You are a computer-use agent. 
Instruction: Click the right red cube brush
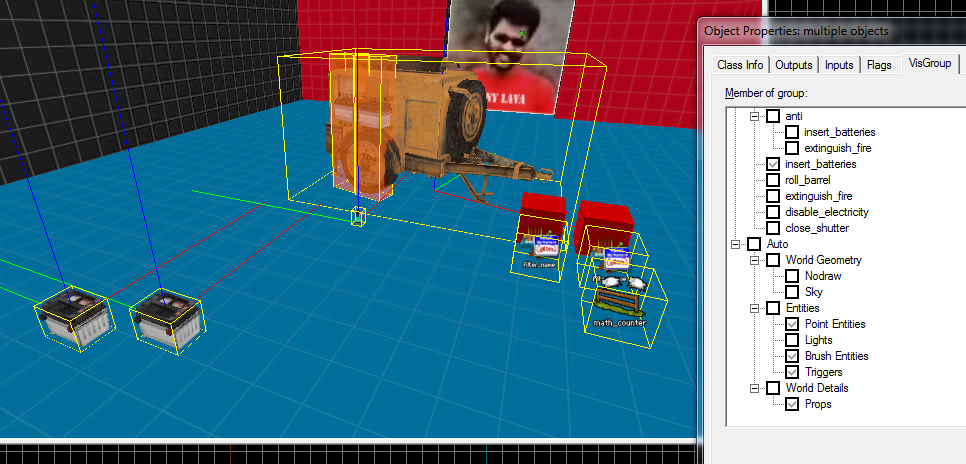pos(603,221)
